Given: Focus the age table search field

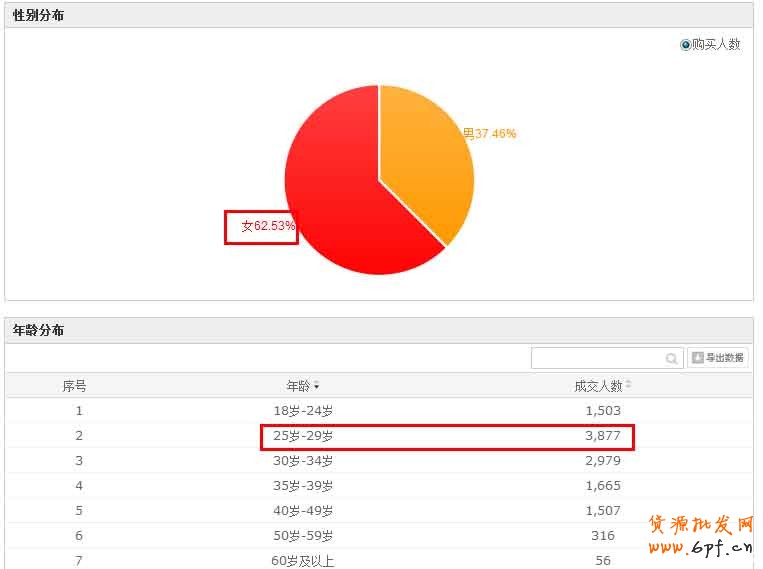Looking at the screenshot, I should point(597,358).
